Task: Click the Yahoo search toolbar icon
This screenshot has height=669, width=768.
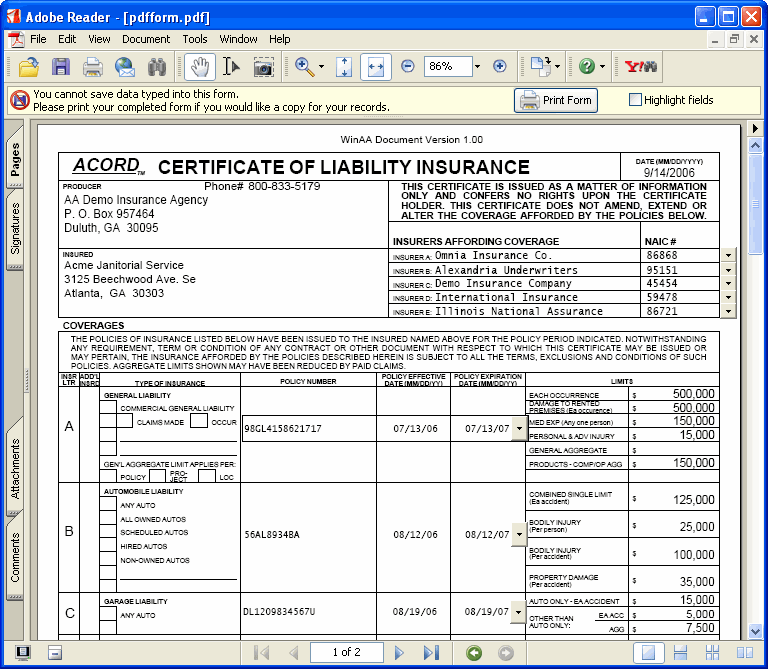Action: [x=641, y=67]
